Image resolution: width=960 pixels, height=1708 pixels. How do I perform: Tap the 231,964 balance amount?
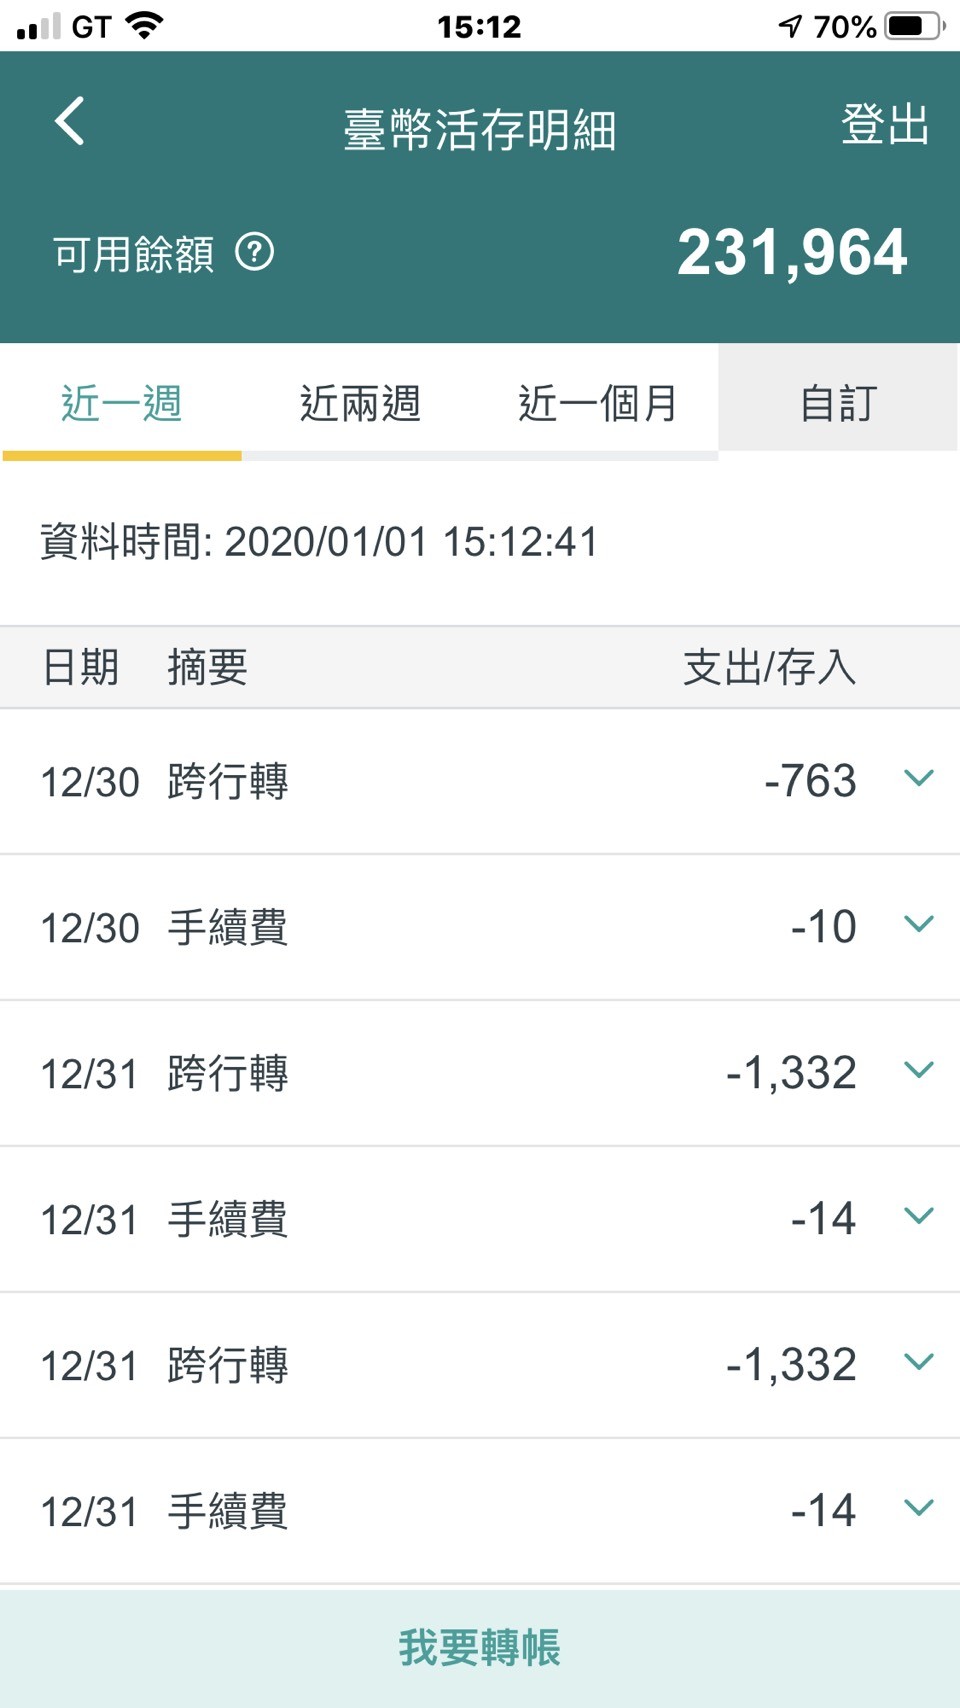792,252
